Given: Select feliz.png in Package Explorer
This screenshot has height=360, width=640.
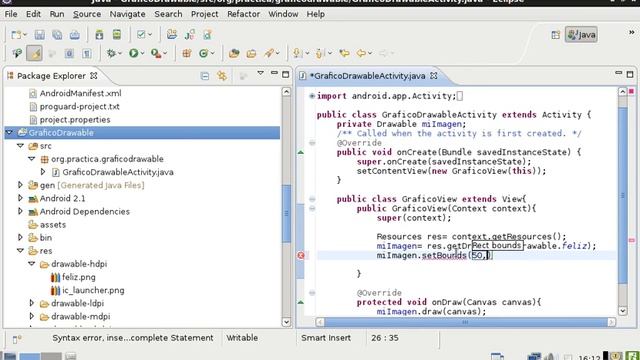Looking at the screenshot, I should point(73,277).
